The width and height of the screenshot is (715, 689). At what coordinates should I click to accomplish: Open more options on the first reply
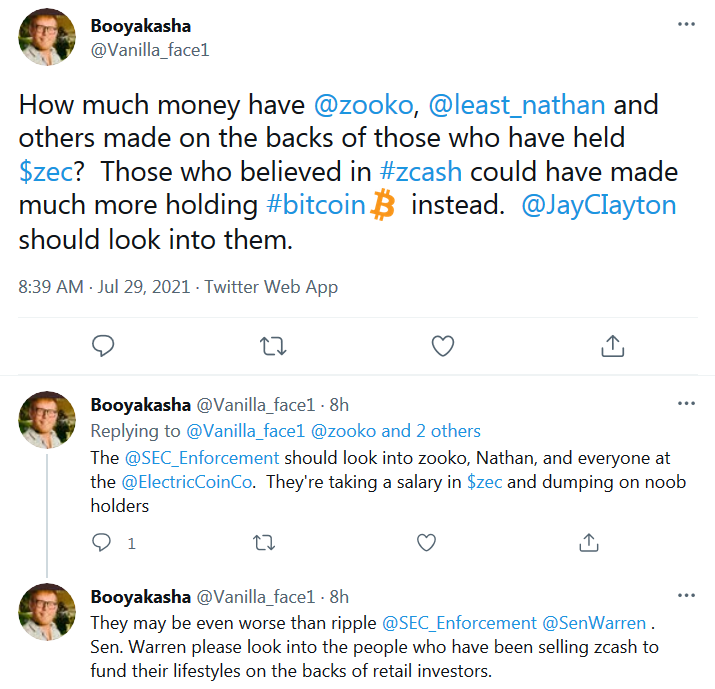click(685, 402)
